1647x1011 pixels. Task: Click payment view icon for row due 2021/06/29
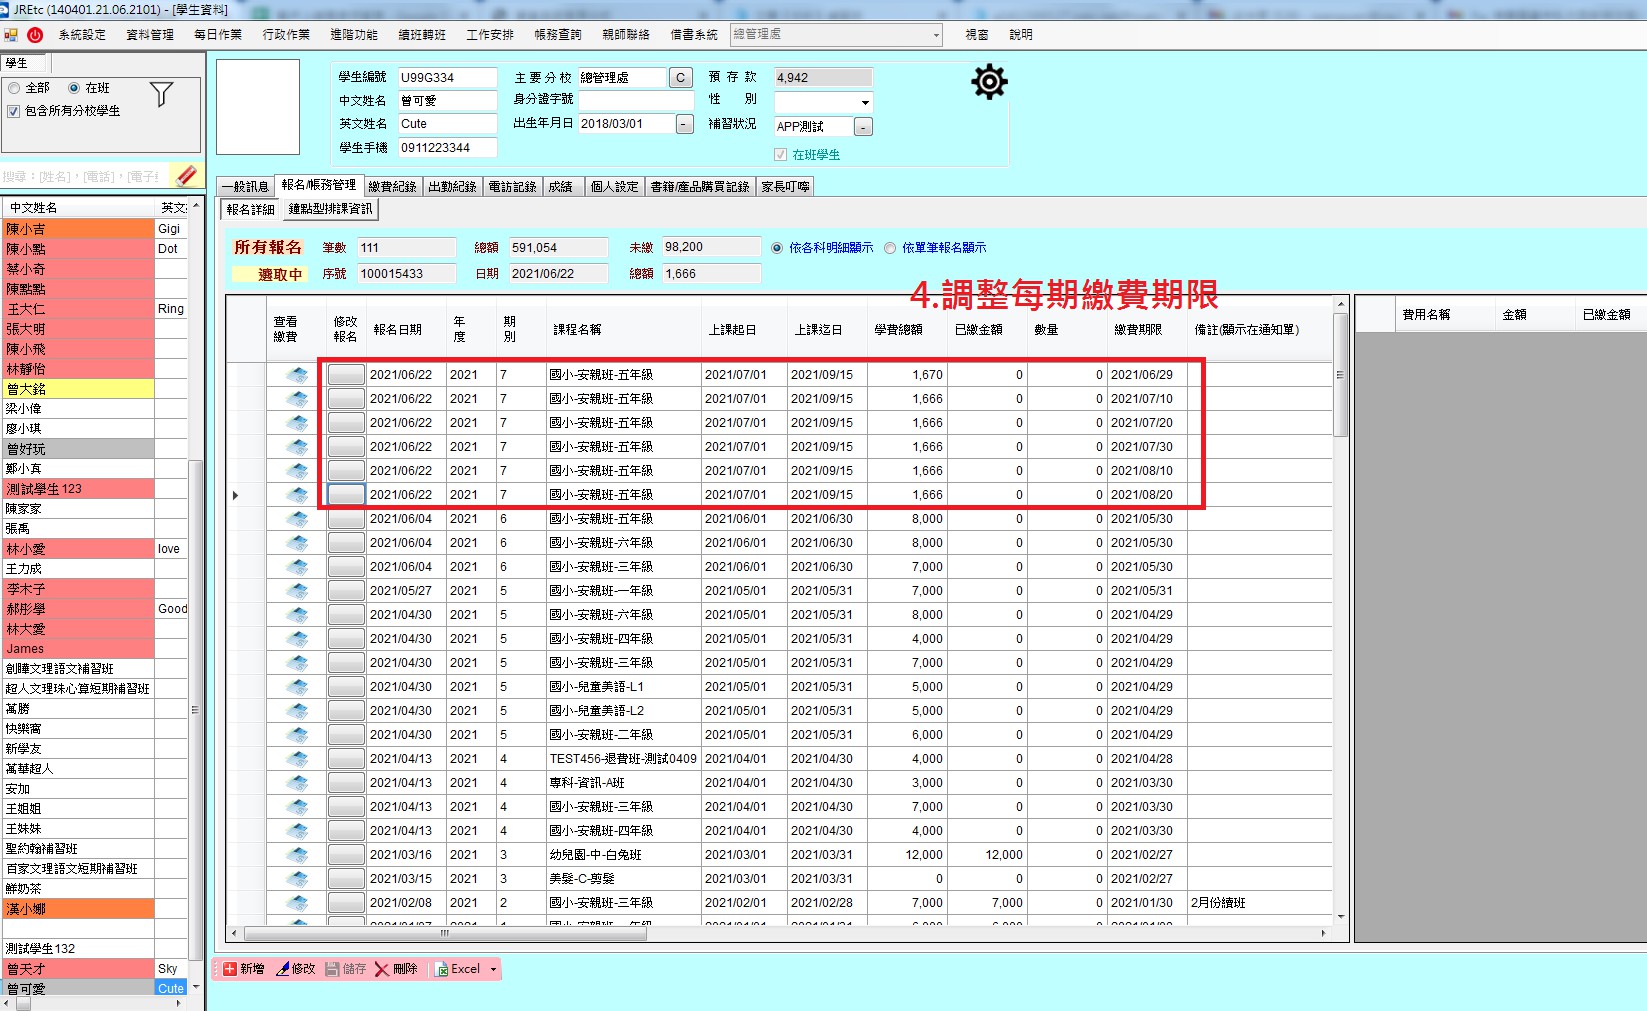pyautogui.click(x=297, y=375)
